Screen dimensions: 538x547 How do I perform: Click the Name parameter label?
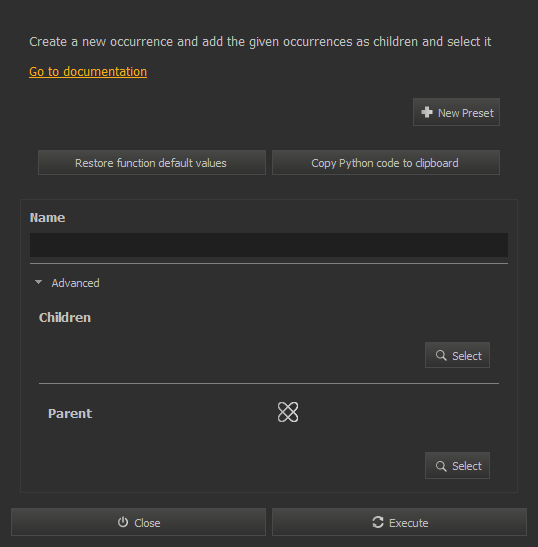pyautogui.click(x=47, y=218)
